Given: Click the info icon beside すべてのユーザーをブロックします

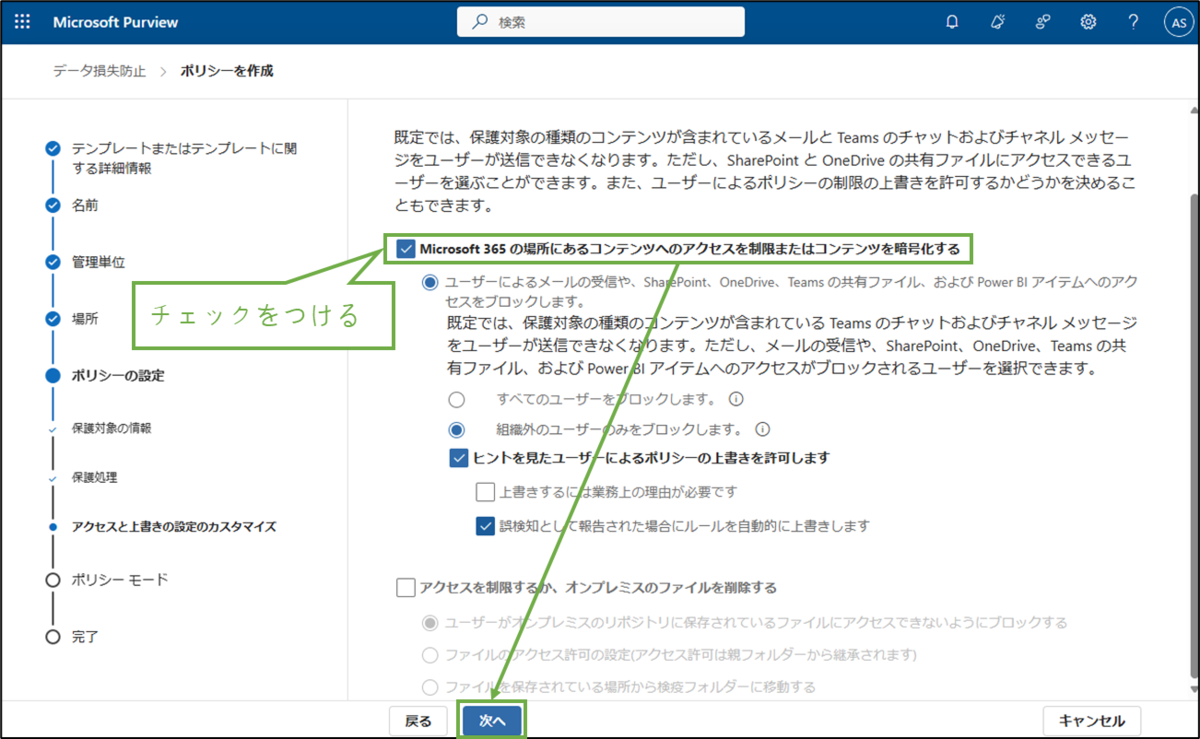Looking at the screenshot, I should (x=735, y=399).
